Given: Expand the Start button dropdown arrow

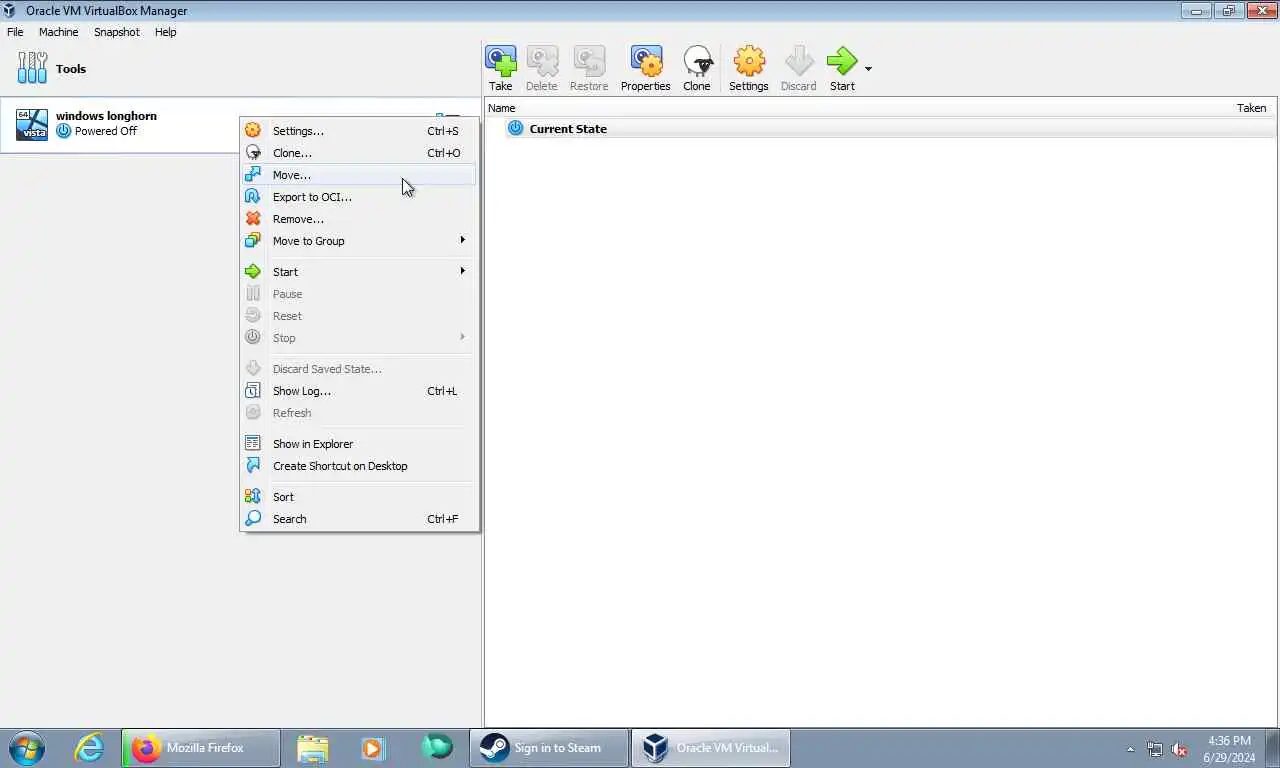Looking at the screenshot, I should (868, 69).
